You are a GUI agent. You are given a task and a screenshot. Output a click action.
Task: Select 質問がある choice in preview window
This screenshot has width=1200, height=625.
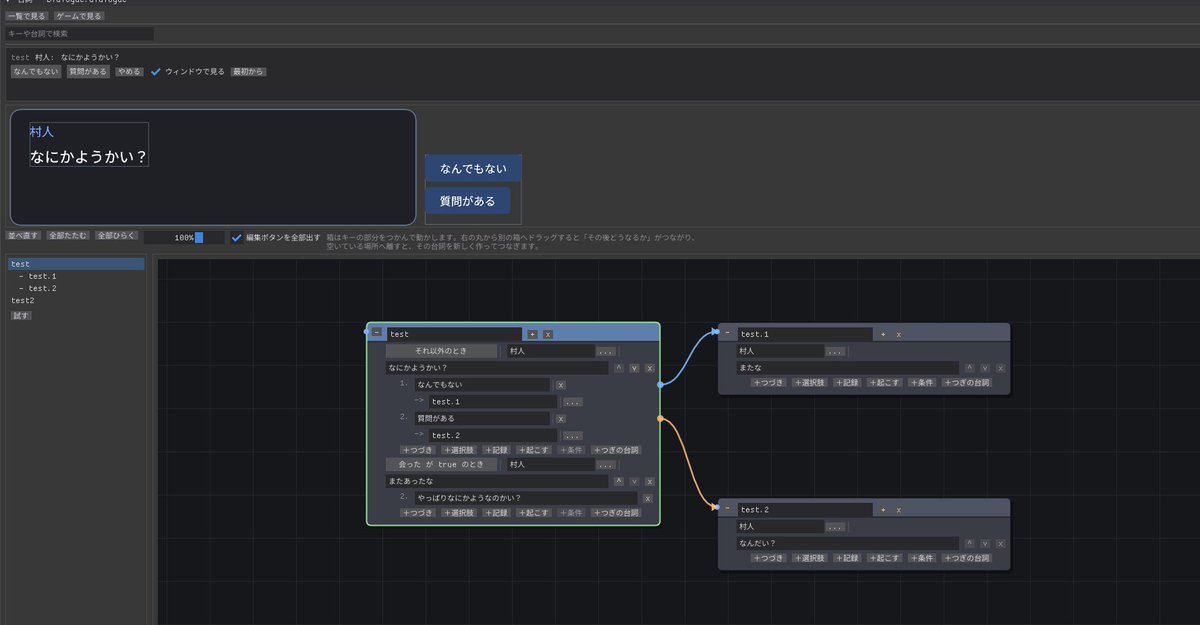click(x=468, y=201)
